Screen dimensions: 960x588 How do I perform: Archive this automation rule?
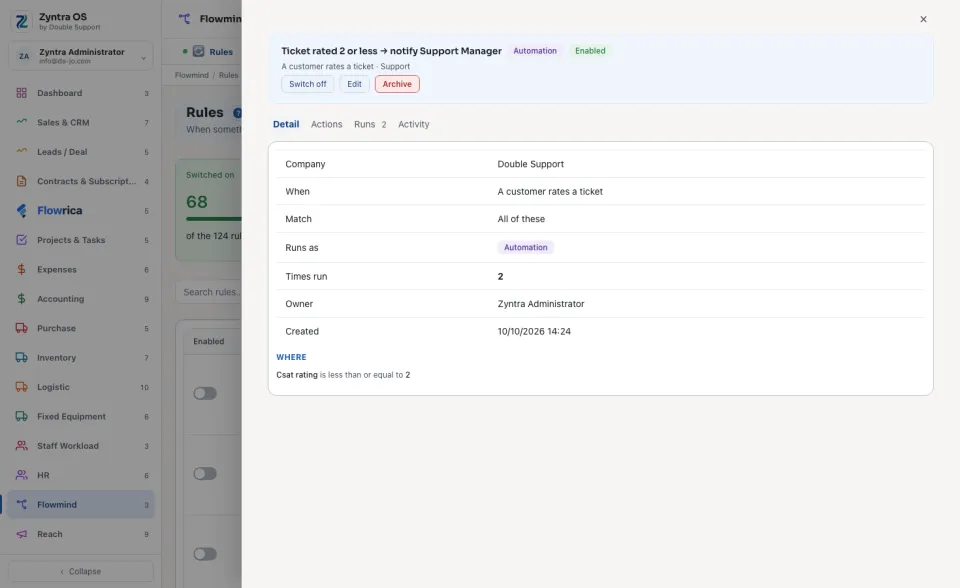[397, 84]
